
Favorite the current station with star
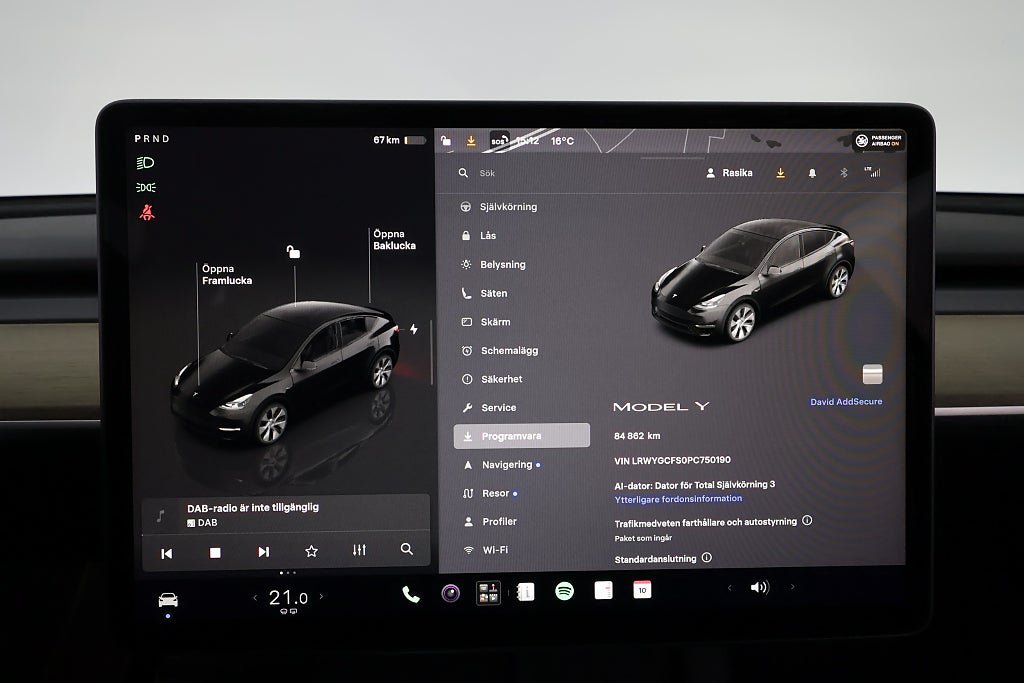click(312, 551)
